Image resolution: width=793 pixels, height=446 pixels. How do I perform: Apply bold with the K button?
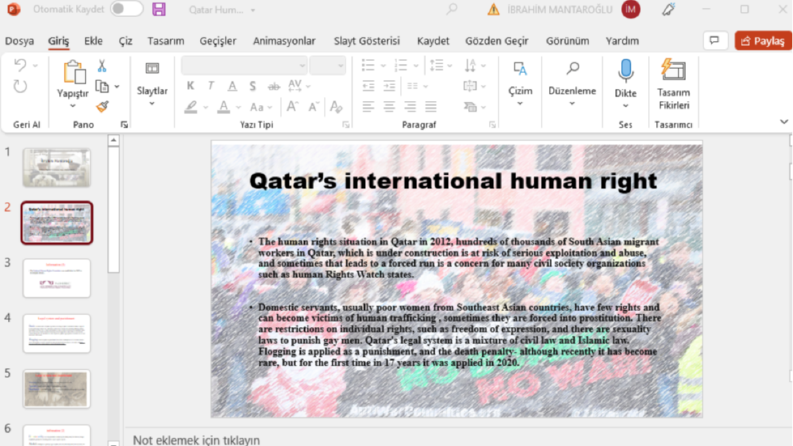coord(190,86)
